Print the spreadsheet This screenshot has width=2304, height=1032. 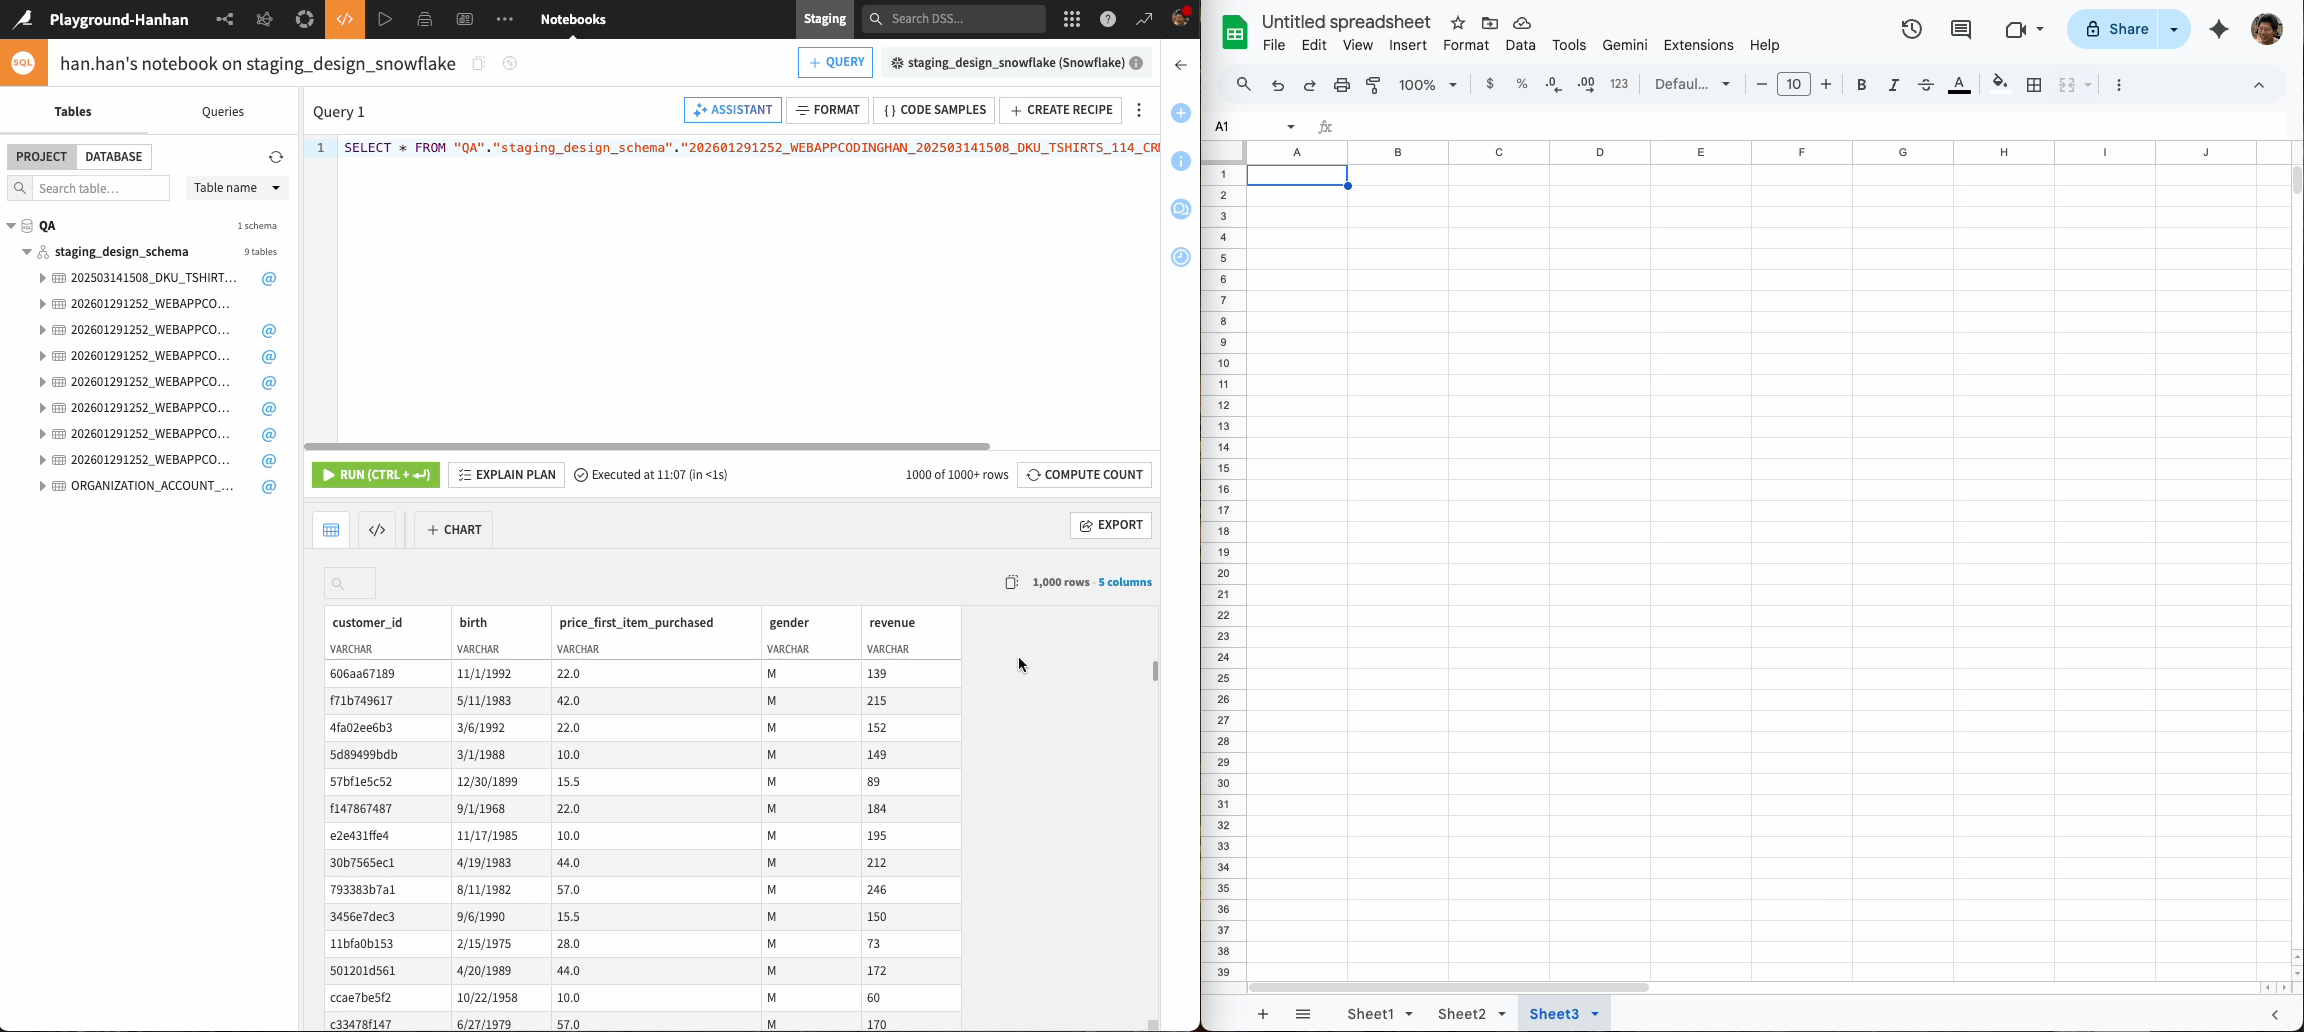[1342, 85]
